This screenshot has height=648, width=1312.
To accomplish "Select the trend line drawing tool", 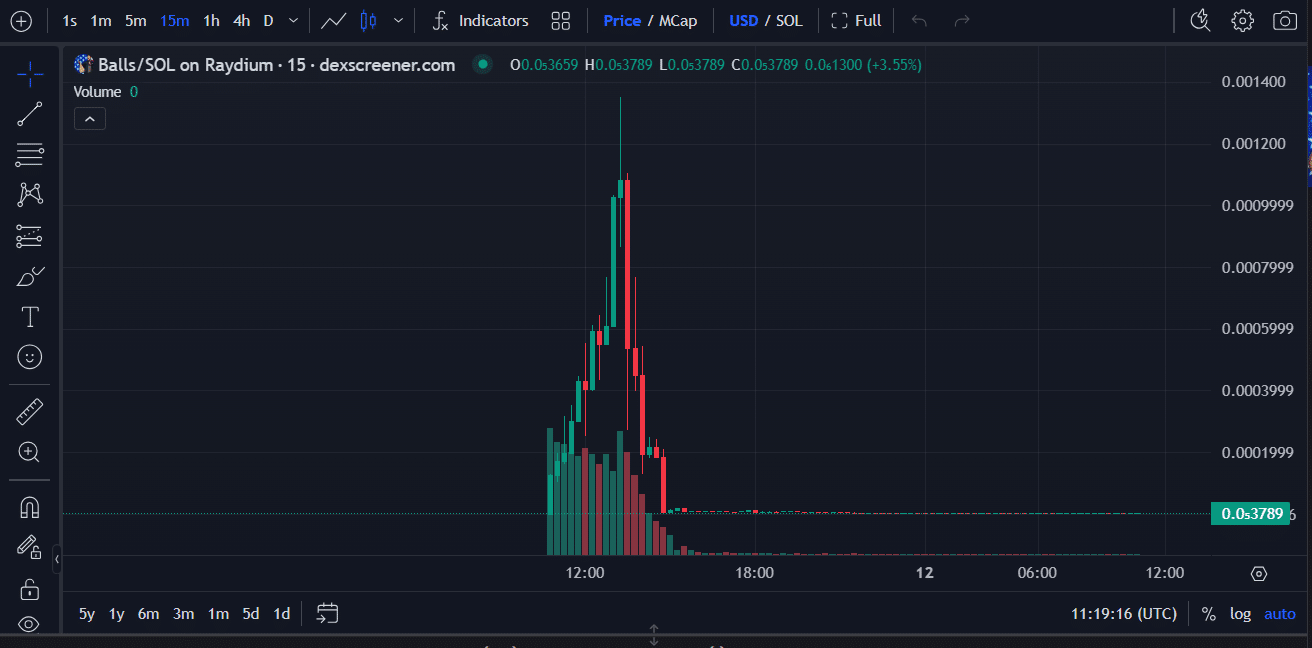I will point(30,114).
